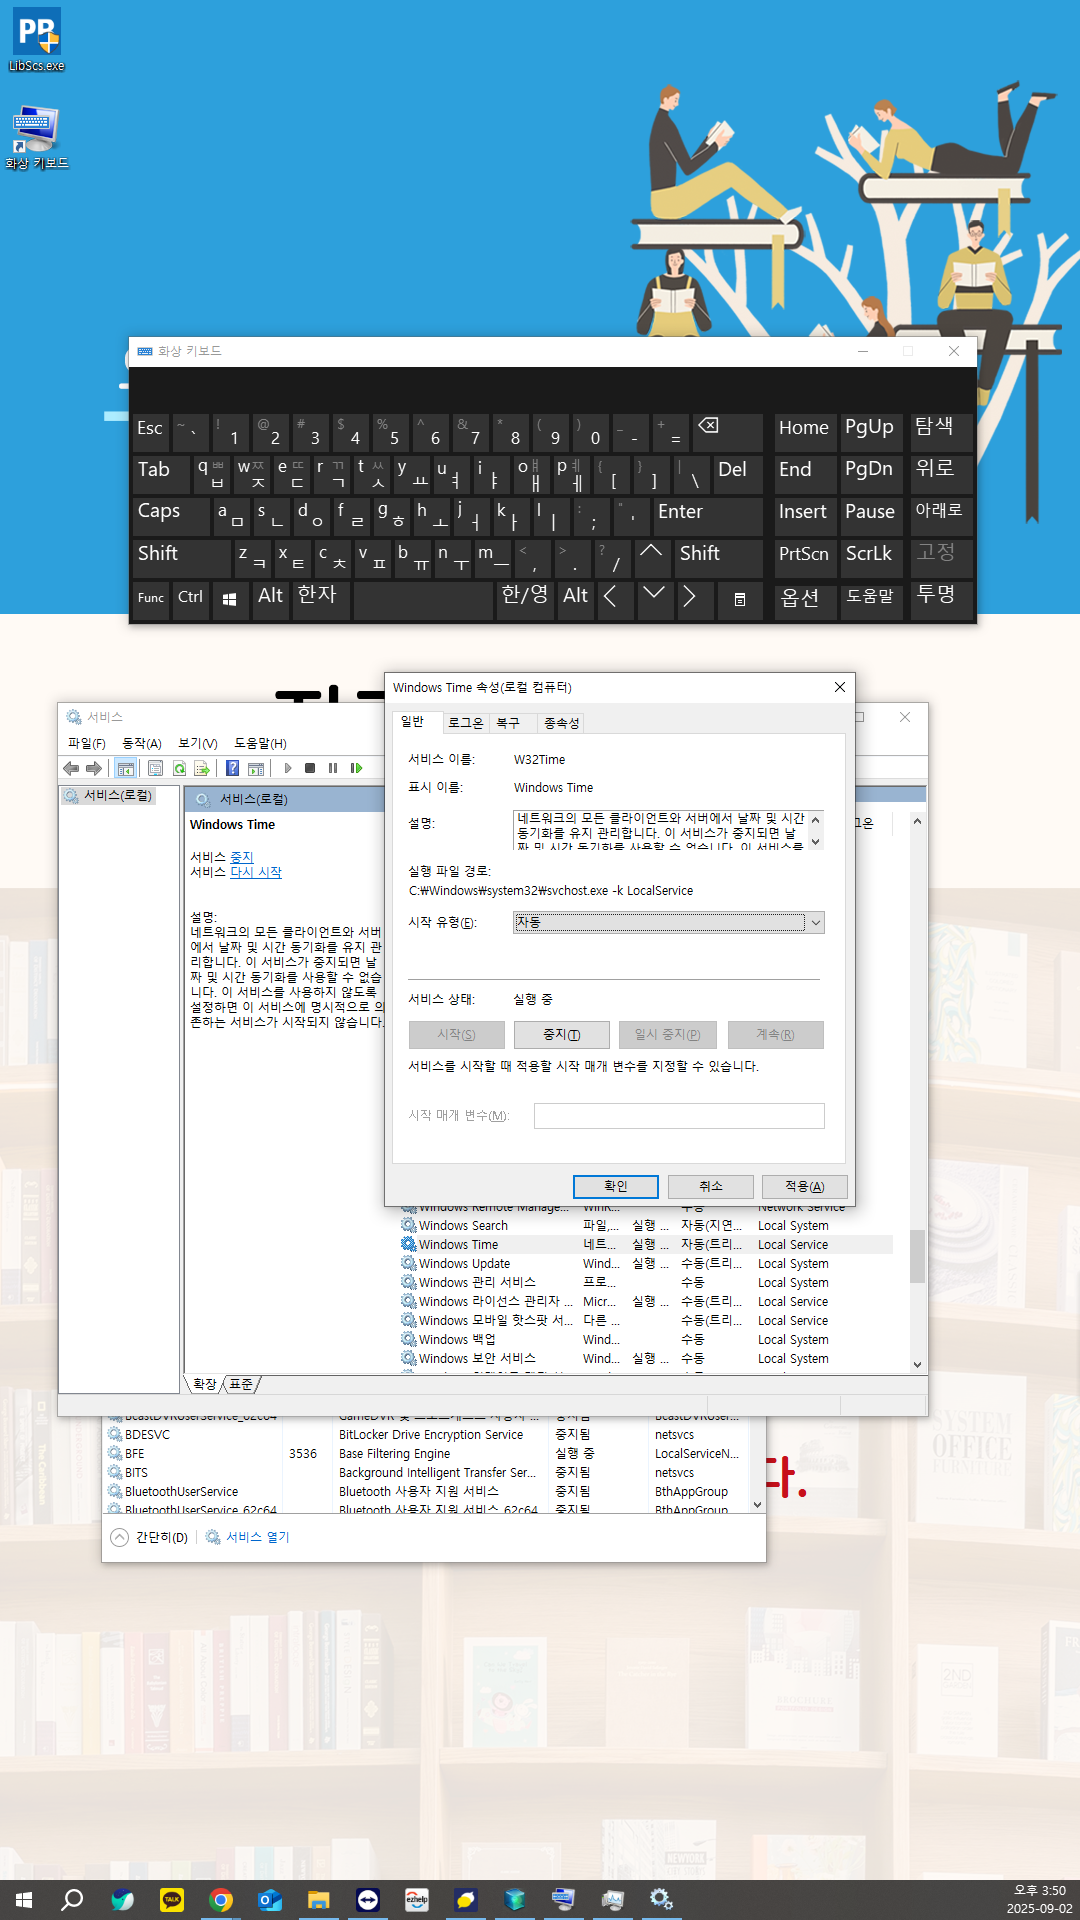Screen dimensions: 1080x1920
Task: Toggle left Alt key on on-screen keyboard
Action: [271, 599]
